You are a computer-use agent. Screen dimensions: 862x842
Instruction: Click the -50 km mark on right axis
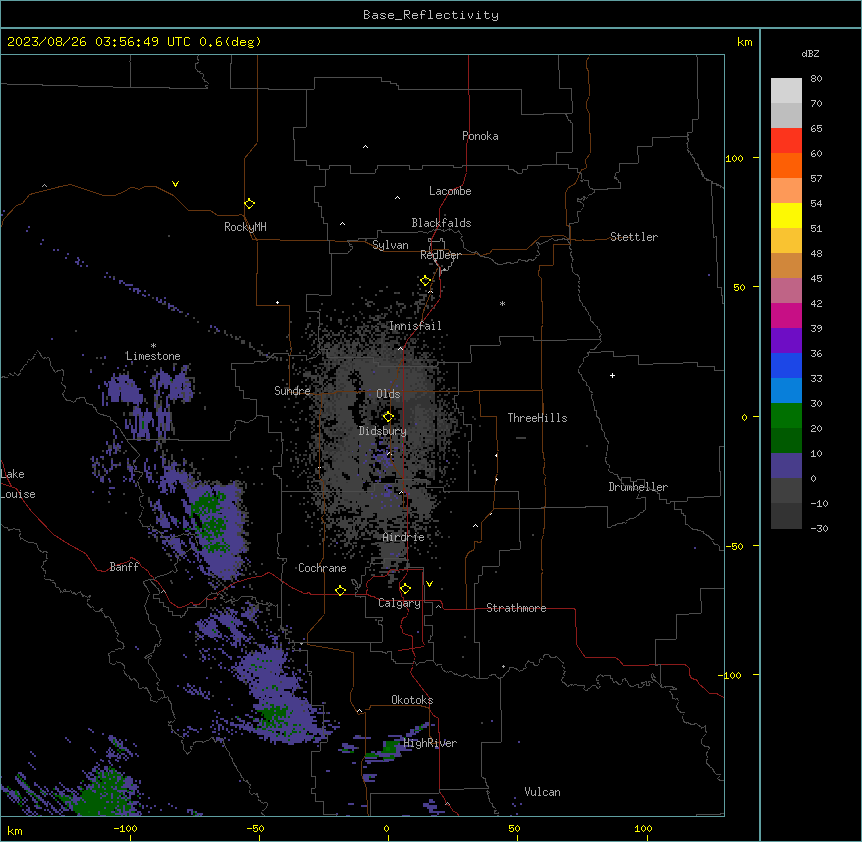coord(734,546)
